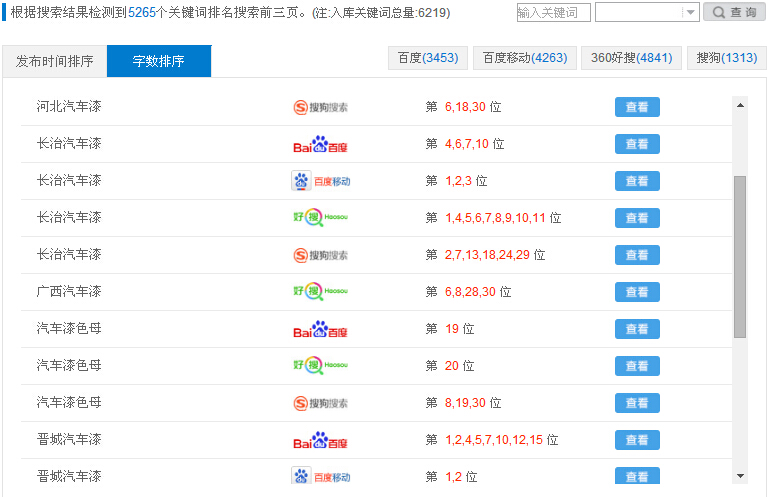Open 查看 for 长治汽车漆 rank 2,7,13,18,24,29
This screenshot has width=770, height=497.
pyautogui.click(x=637, y=255)
